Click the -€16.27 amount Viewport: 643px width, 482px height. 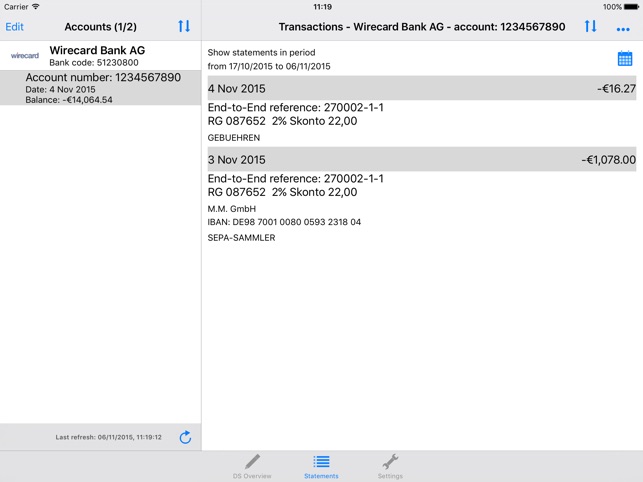(x=616, y=89)
